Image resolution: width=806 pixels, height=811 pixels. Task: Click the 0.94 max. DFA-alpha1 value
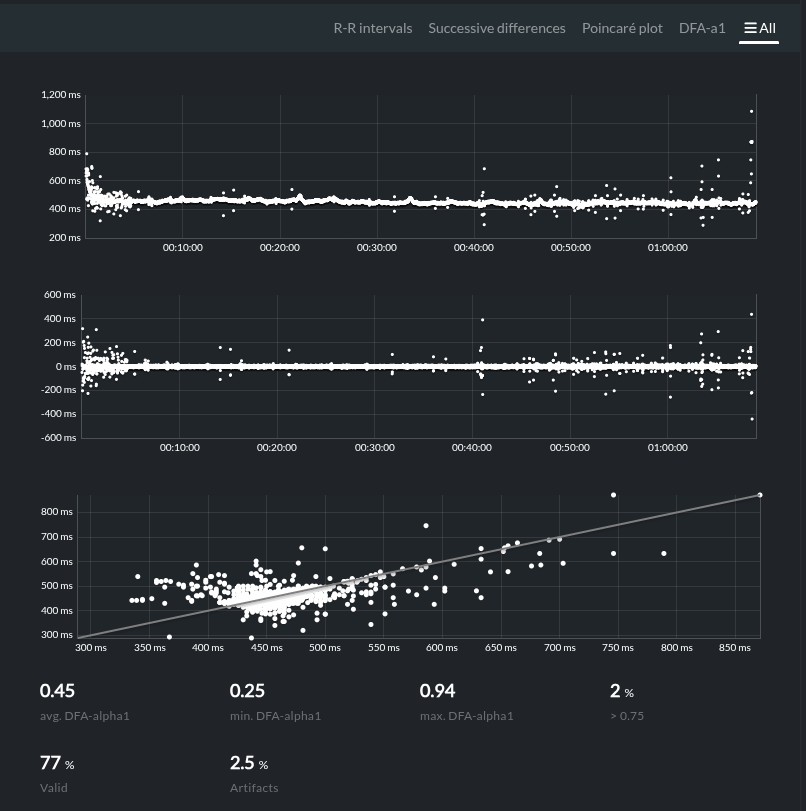(438, 691)
